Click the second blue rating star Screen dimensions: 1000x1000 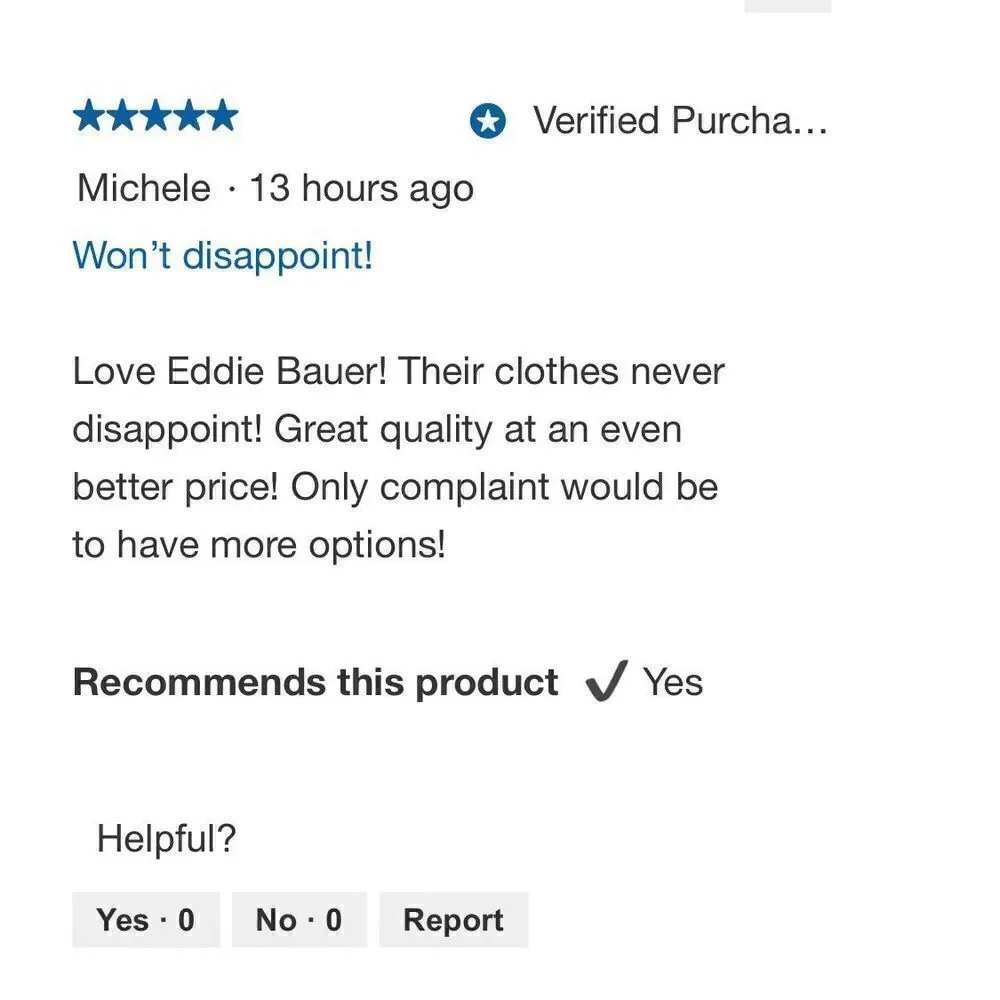click(x=124, y=117)
